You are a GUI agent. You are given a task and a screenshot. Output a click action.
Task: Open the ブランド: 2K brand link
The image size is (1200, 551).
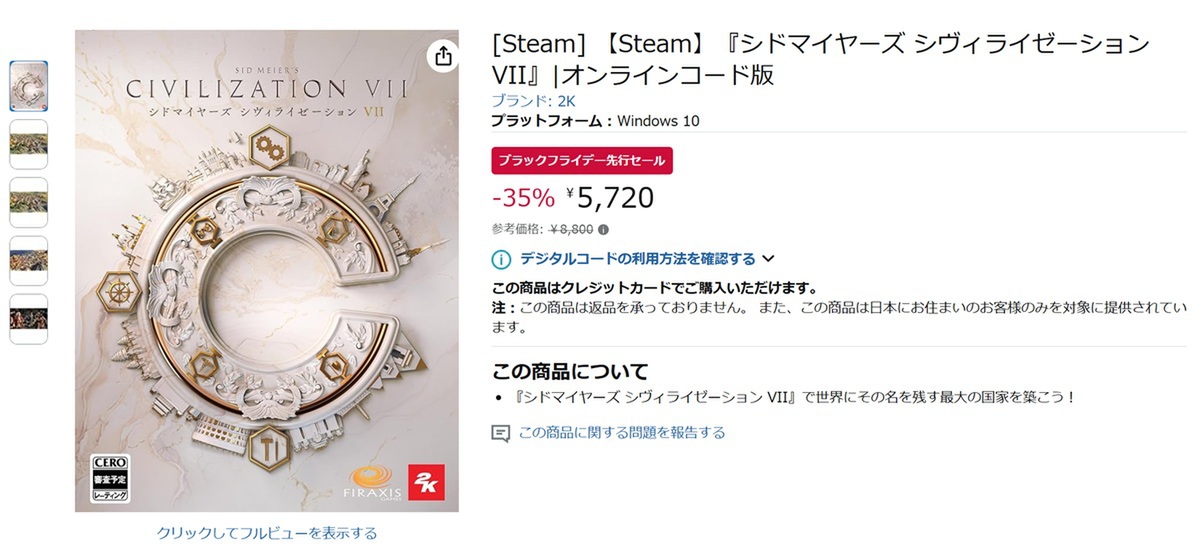(x=533, y=101)
